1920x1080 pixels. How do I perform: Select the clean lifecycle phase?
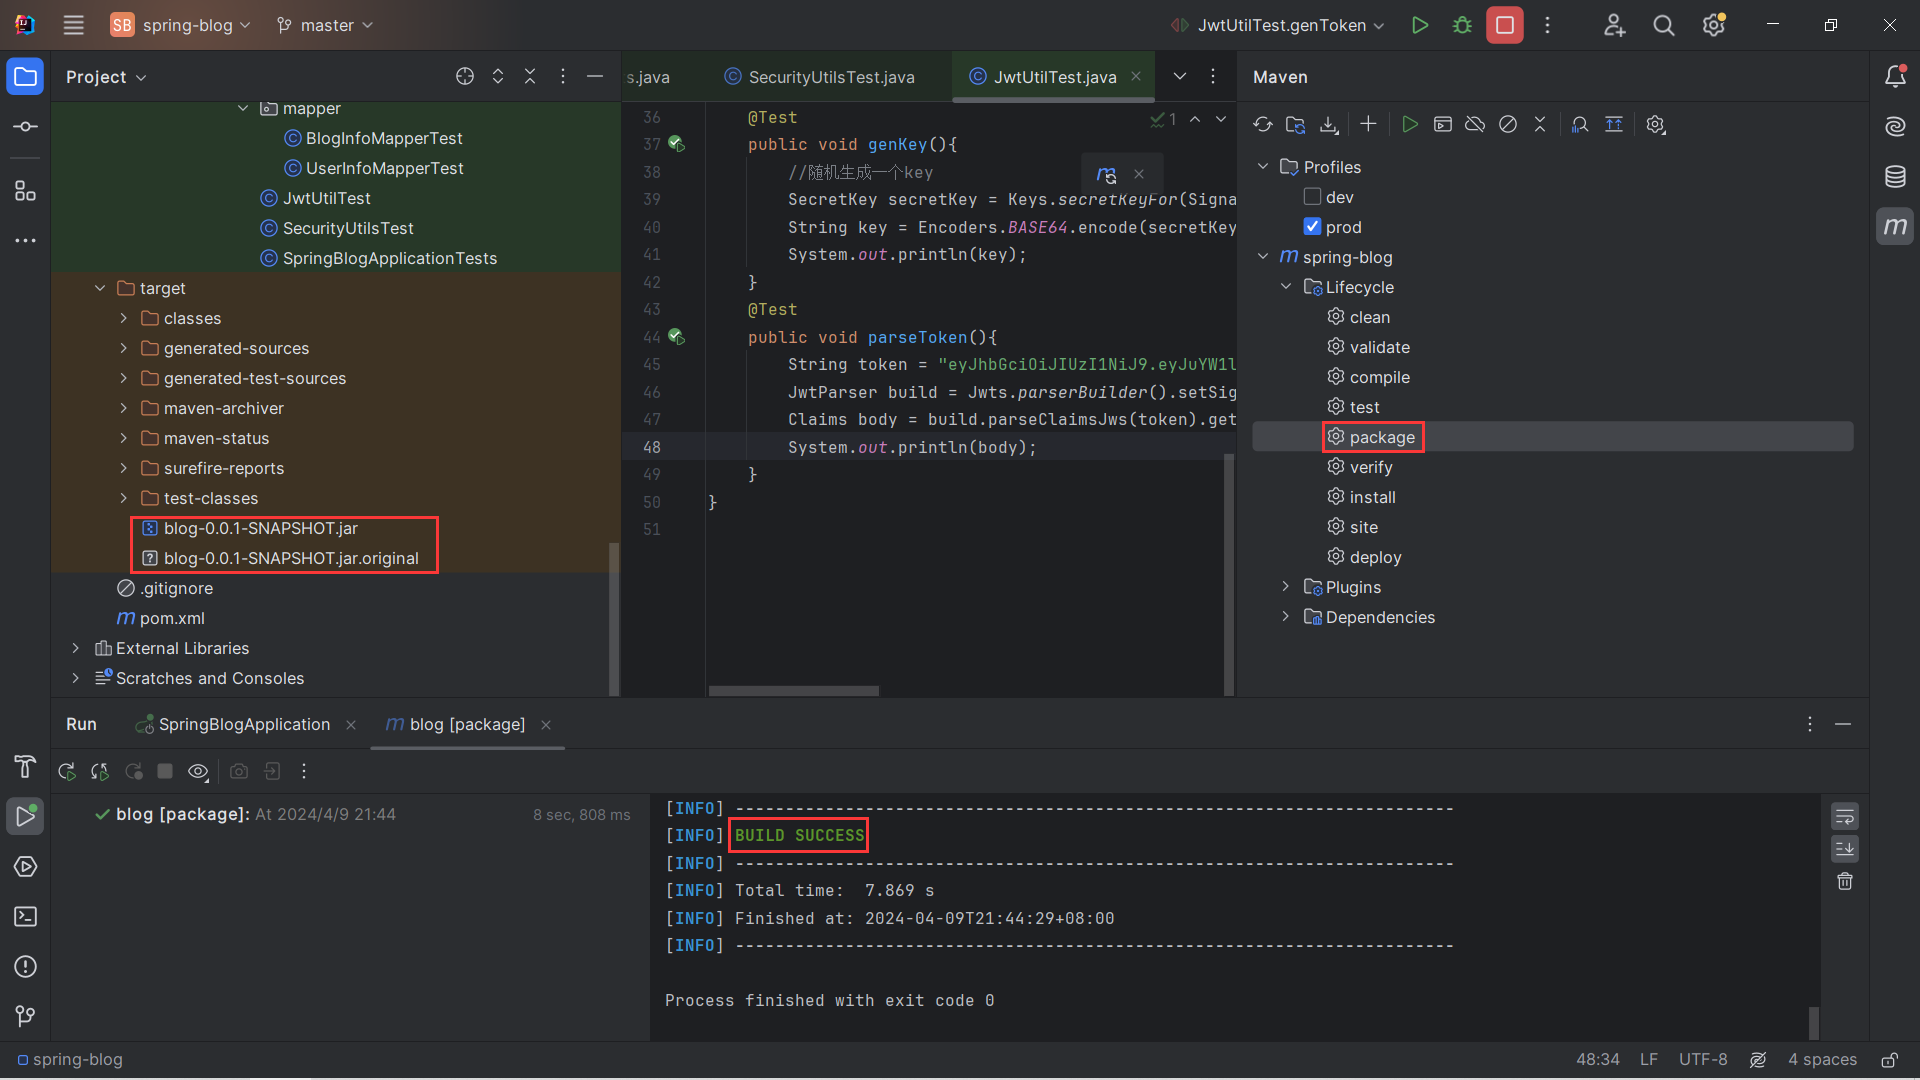click(x=1369, y=317)
